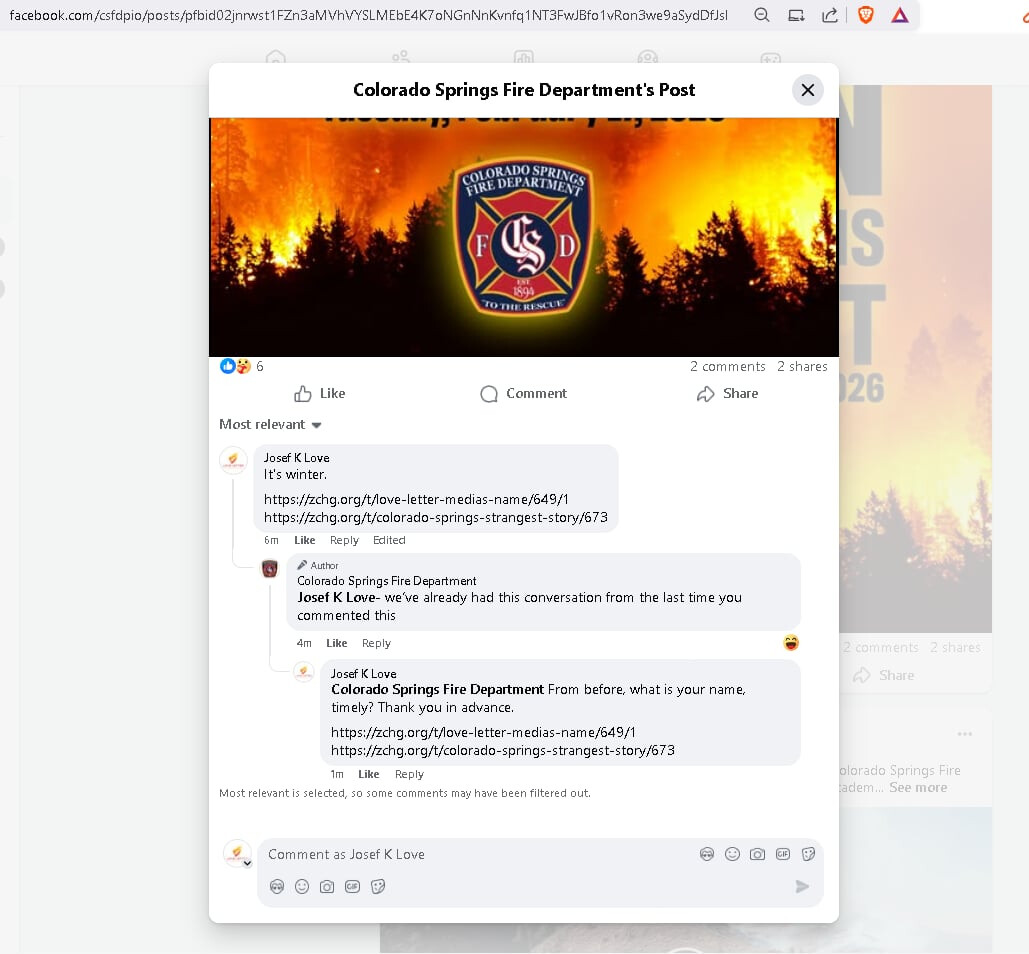Click the Share action on the post

click(x=727, y=393)
